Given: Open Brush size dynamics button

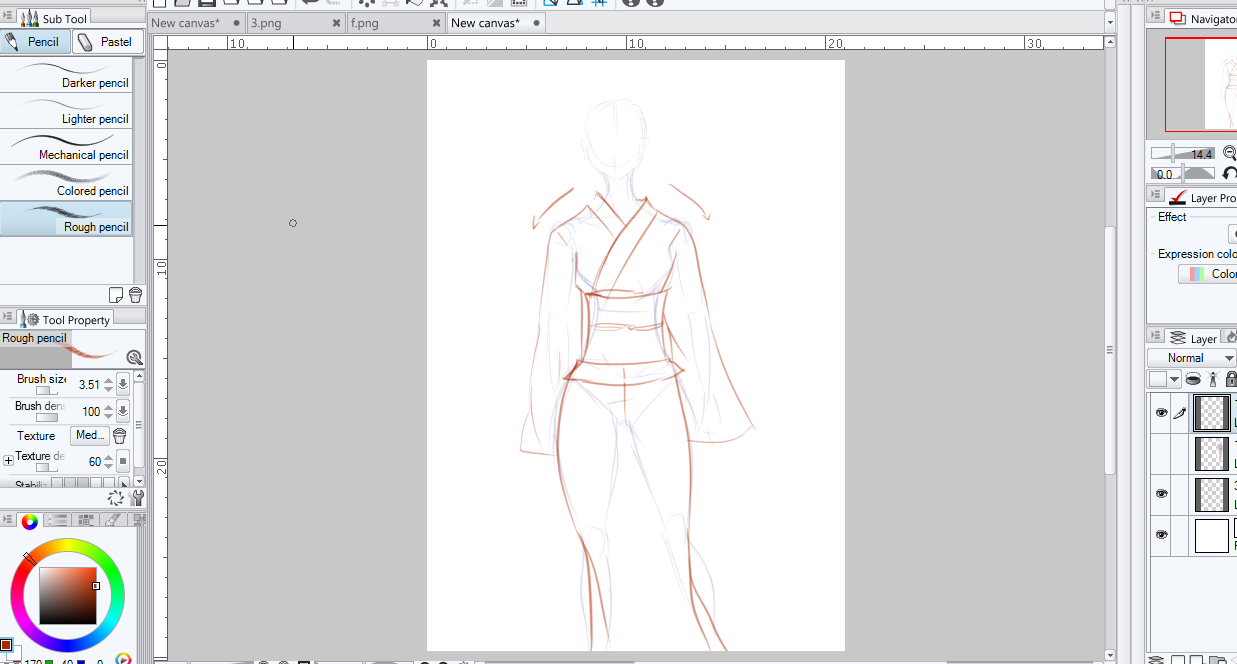Looking at the screenshot, I should (x=123, y=384).
